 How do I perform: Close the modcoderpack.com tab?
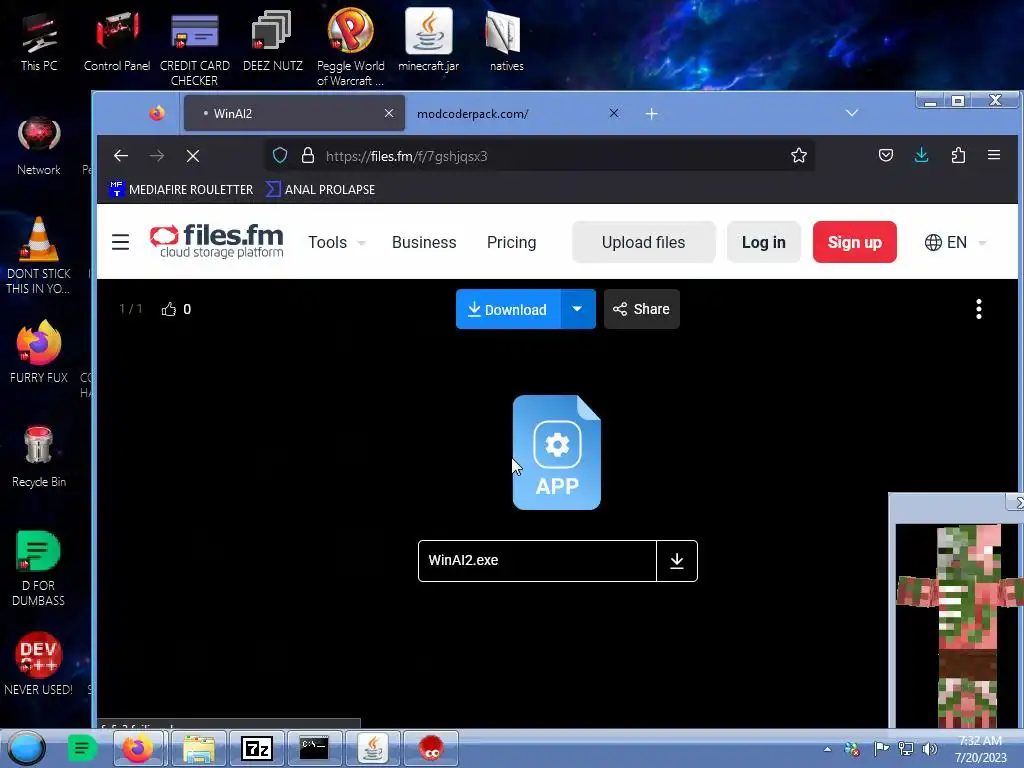pos(613,113)
